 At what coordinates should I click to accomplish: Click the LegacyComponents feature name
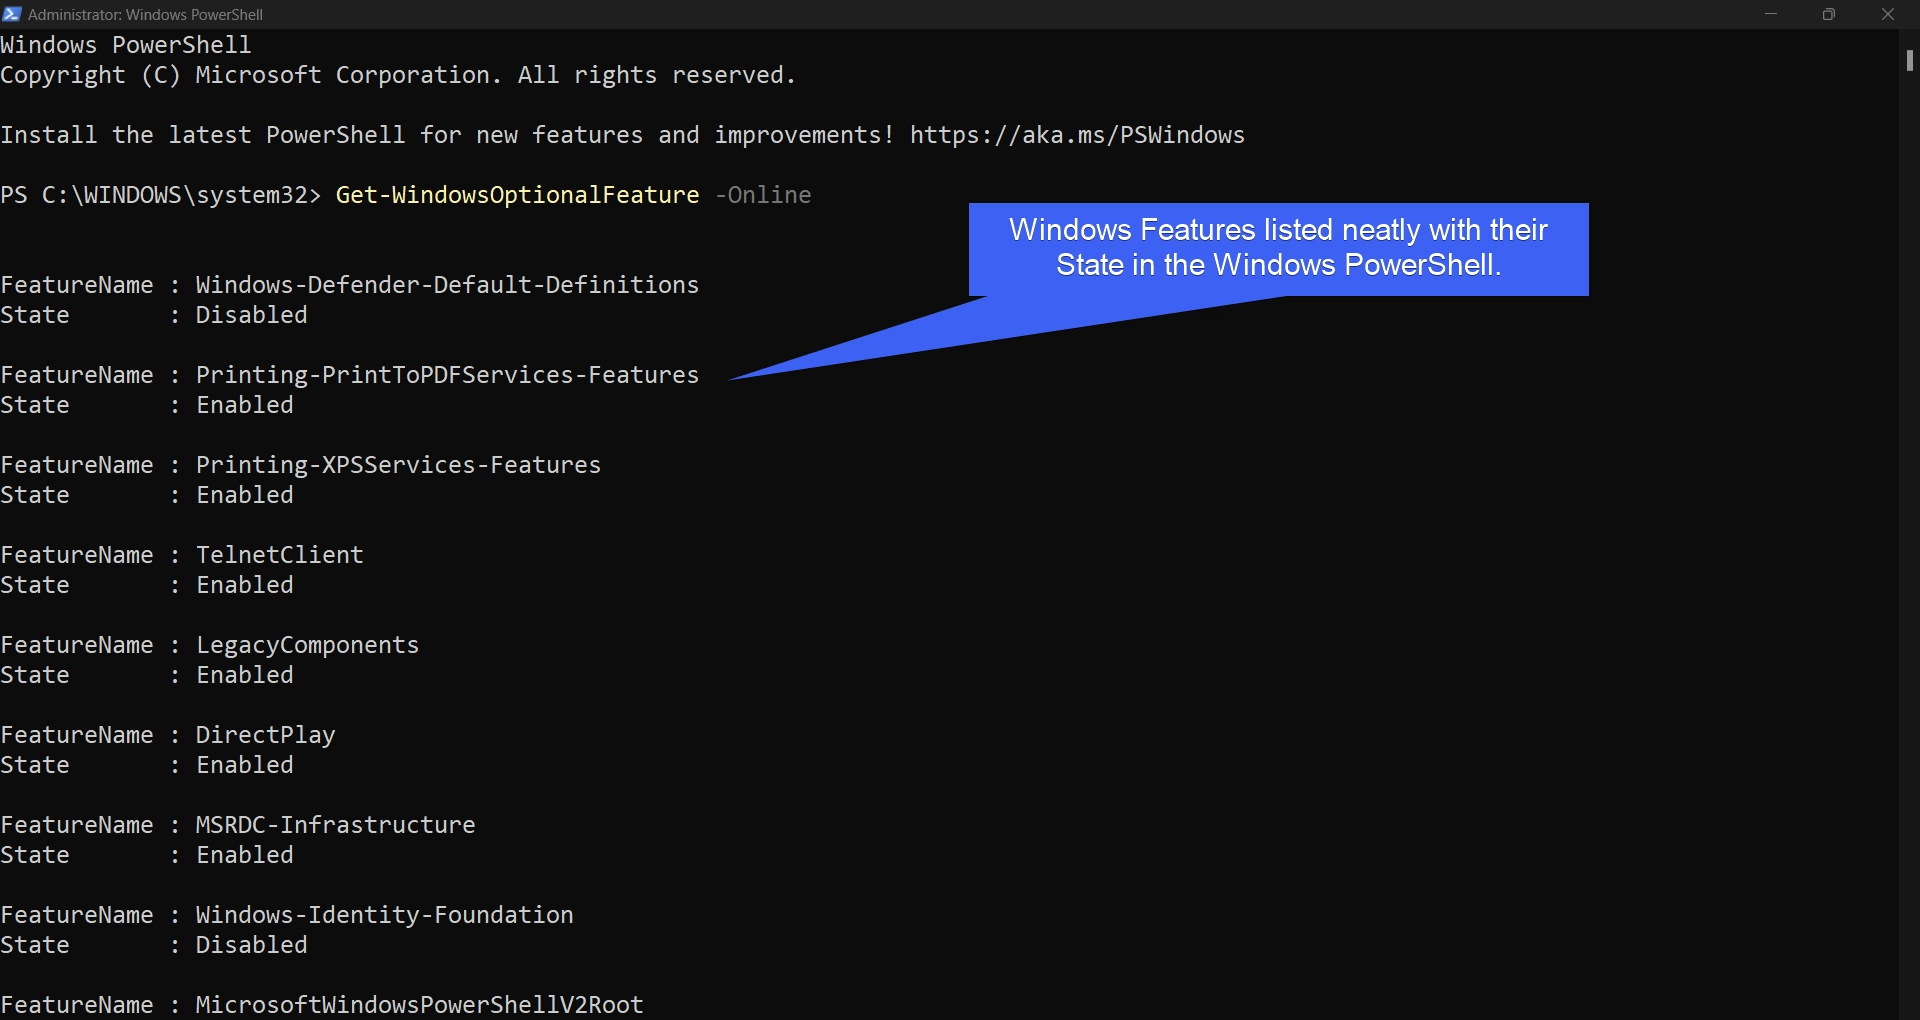pyautogui.click(x=307, y=645)
